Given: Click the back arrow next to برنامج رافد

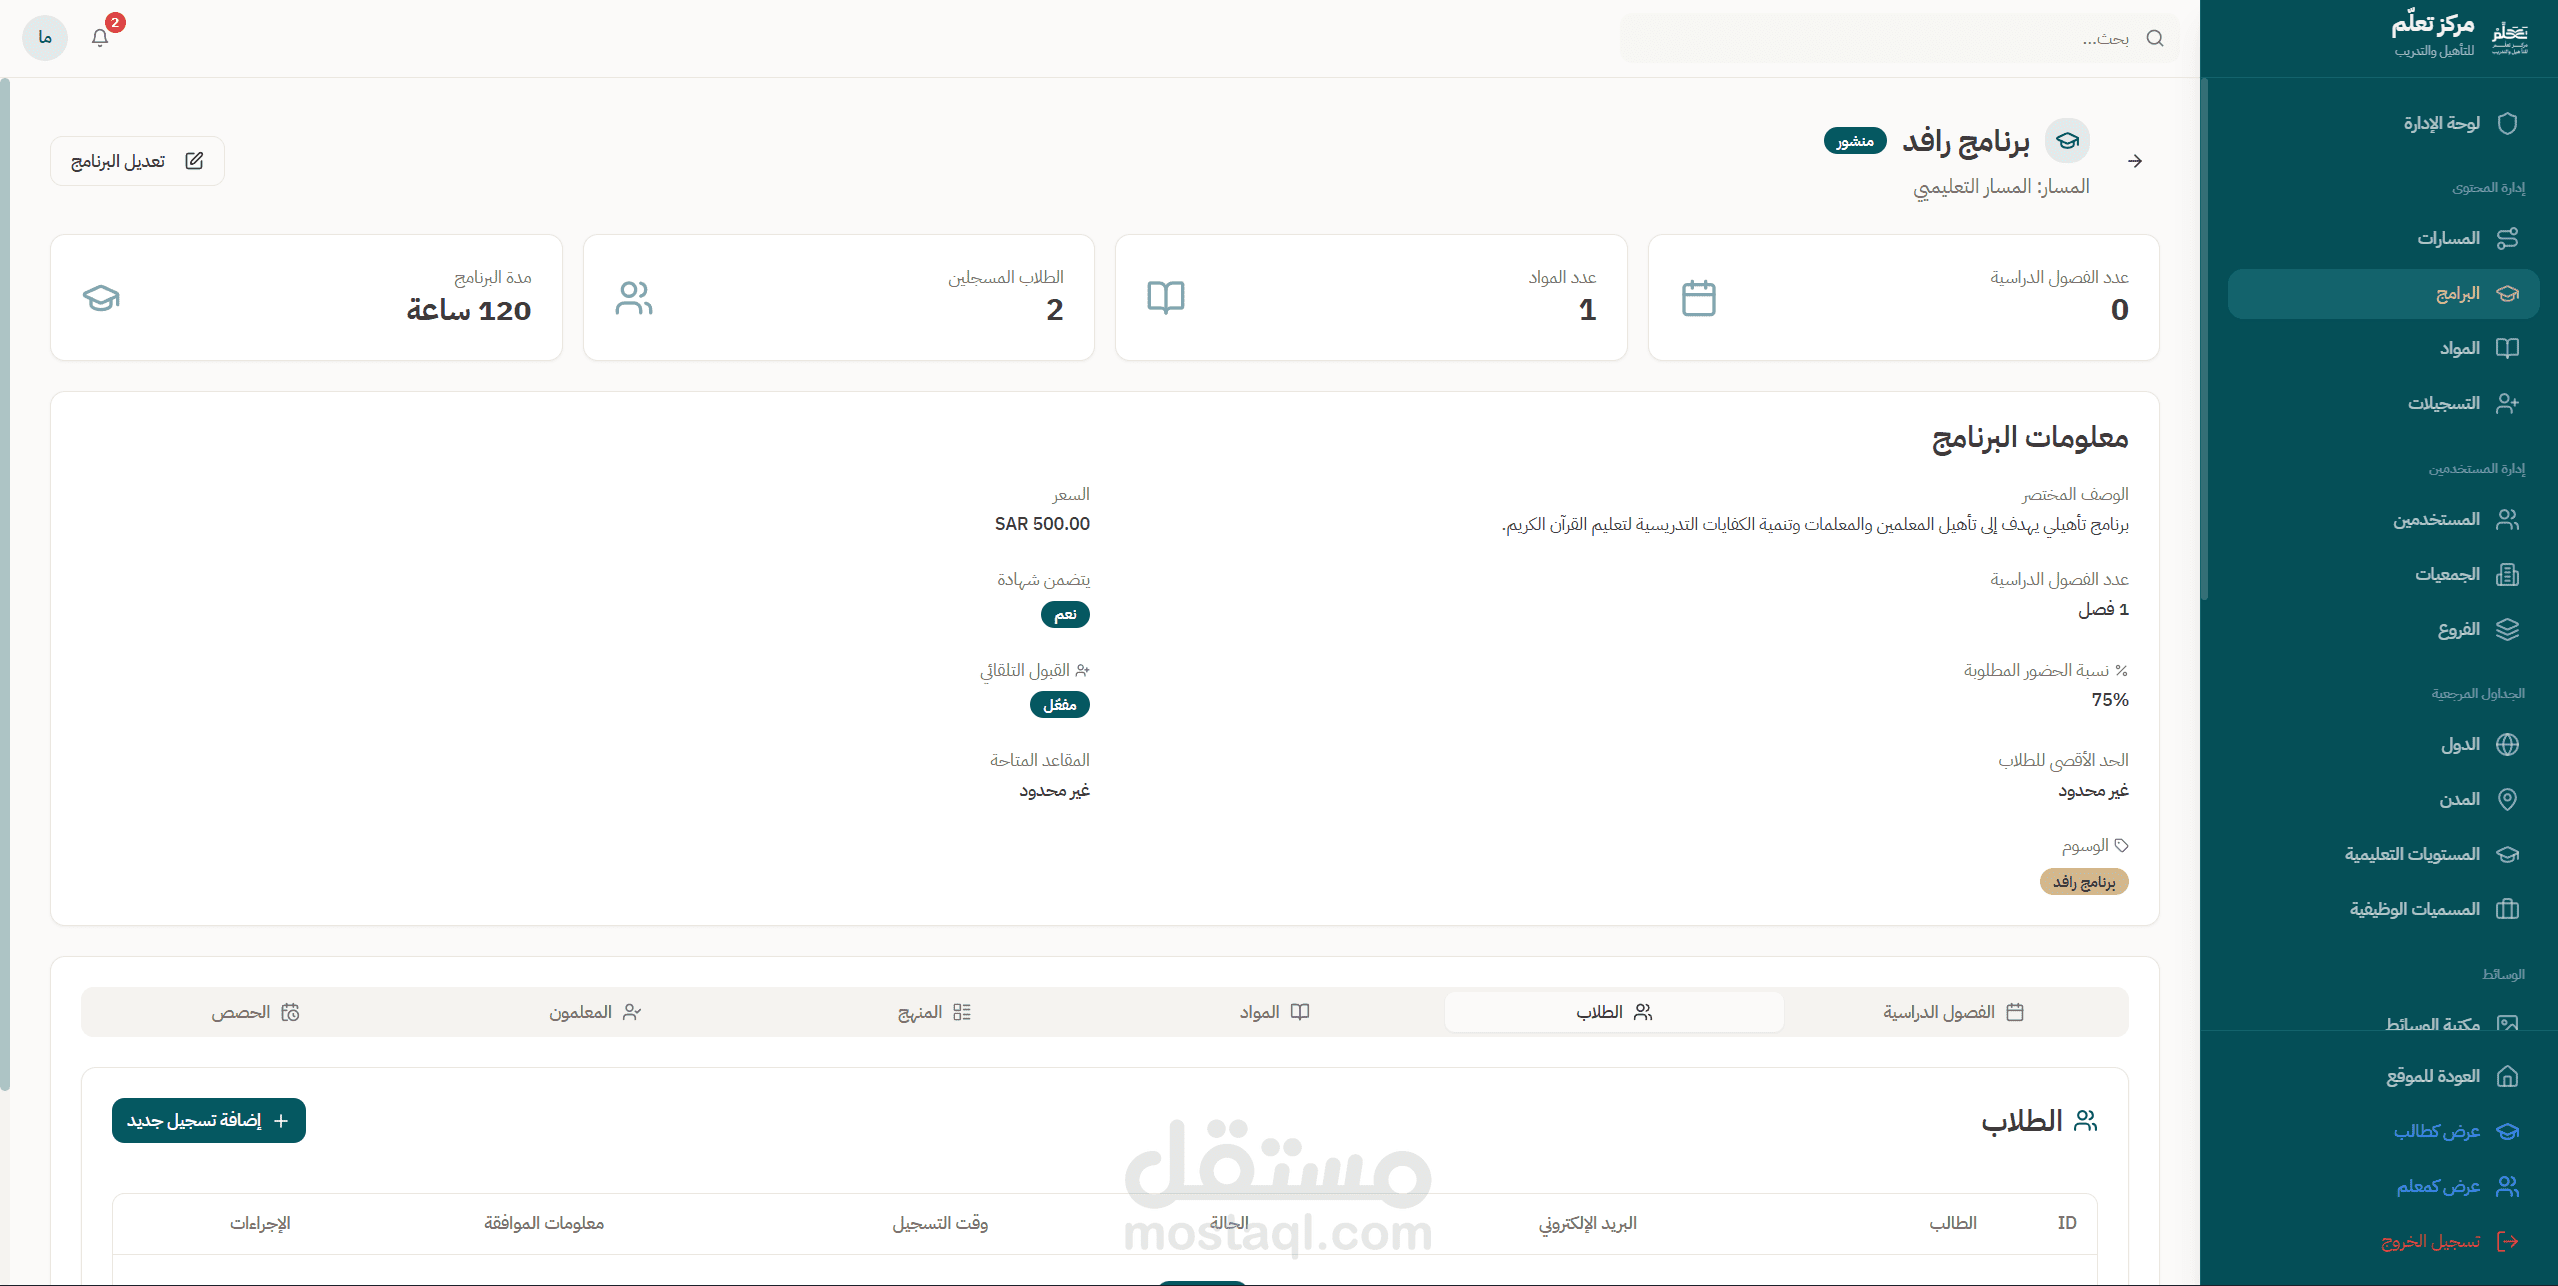Looking at the screenshot, I should [x=2135, y=161].
